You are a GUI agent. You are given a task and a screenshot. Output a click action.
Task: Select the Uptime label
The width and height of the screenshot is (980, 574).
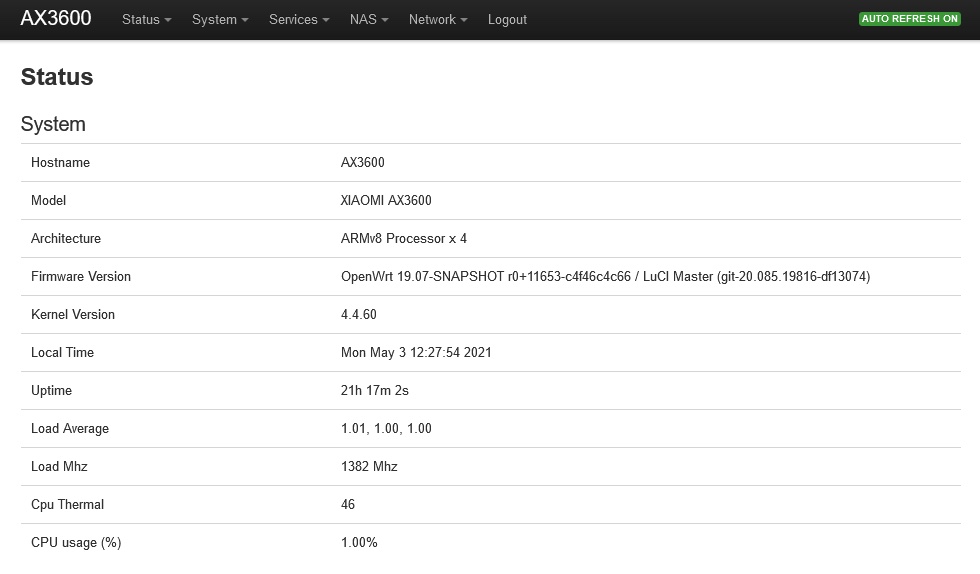pyautogui.click(x=51, y=391)
